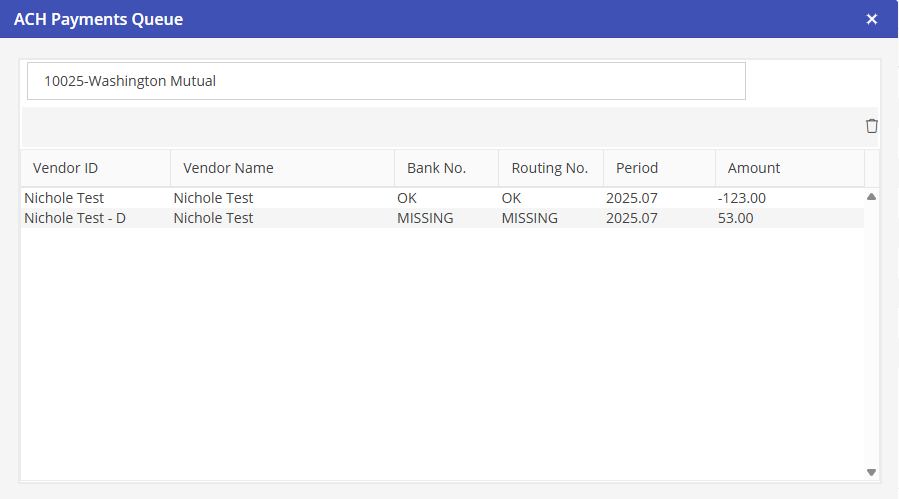Sort by the Amount column header
This screenshot has width=899, height=499.
(754, 168)
